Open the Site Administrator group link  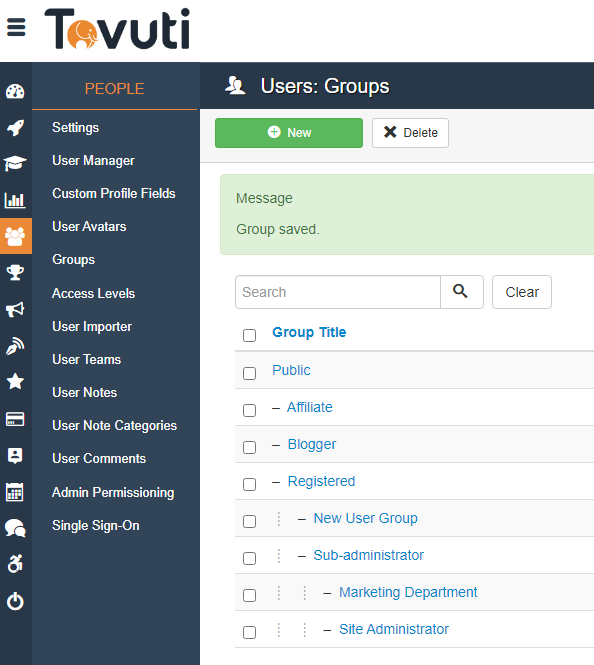(393, 629)
